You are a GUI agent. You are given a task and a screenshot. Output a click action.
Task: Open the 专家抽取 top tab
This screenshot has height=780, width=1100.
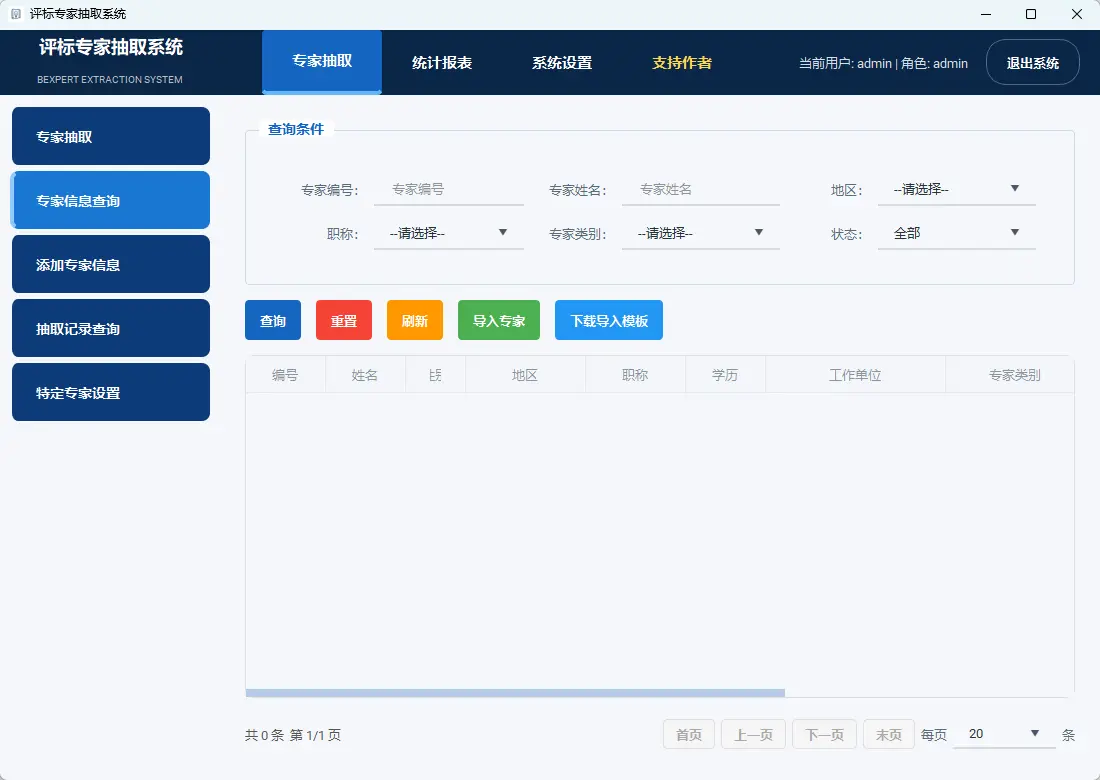point(322,62)
